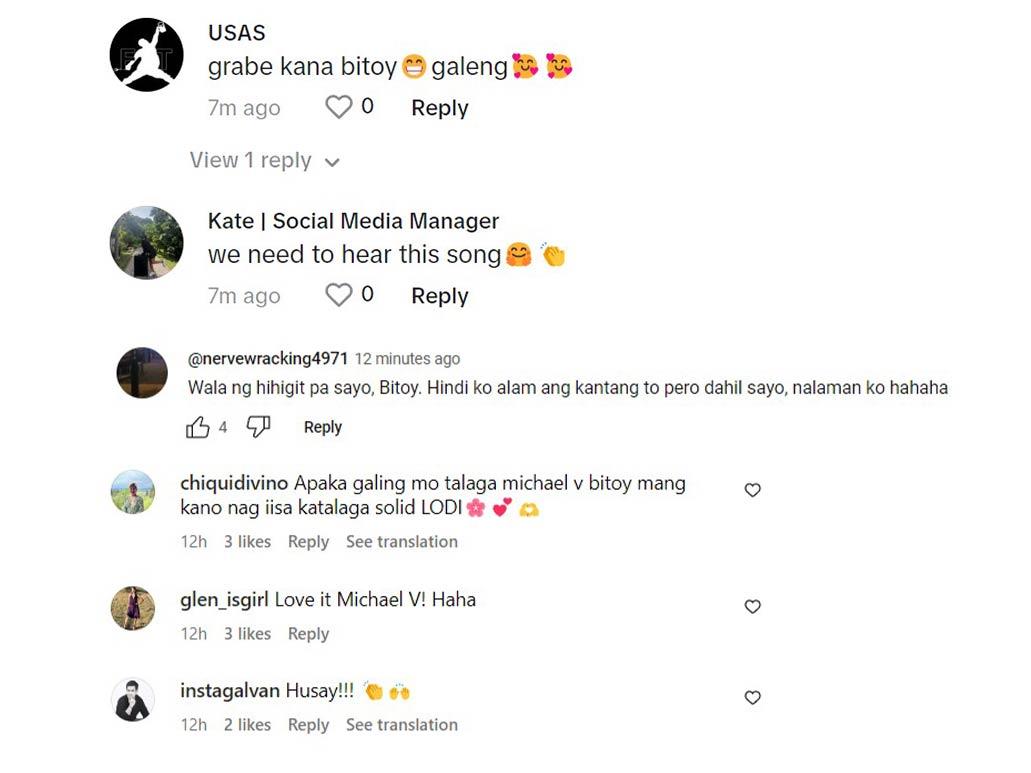
Task: Heart the chiquidivino comment
Action: click(753, 490)
